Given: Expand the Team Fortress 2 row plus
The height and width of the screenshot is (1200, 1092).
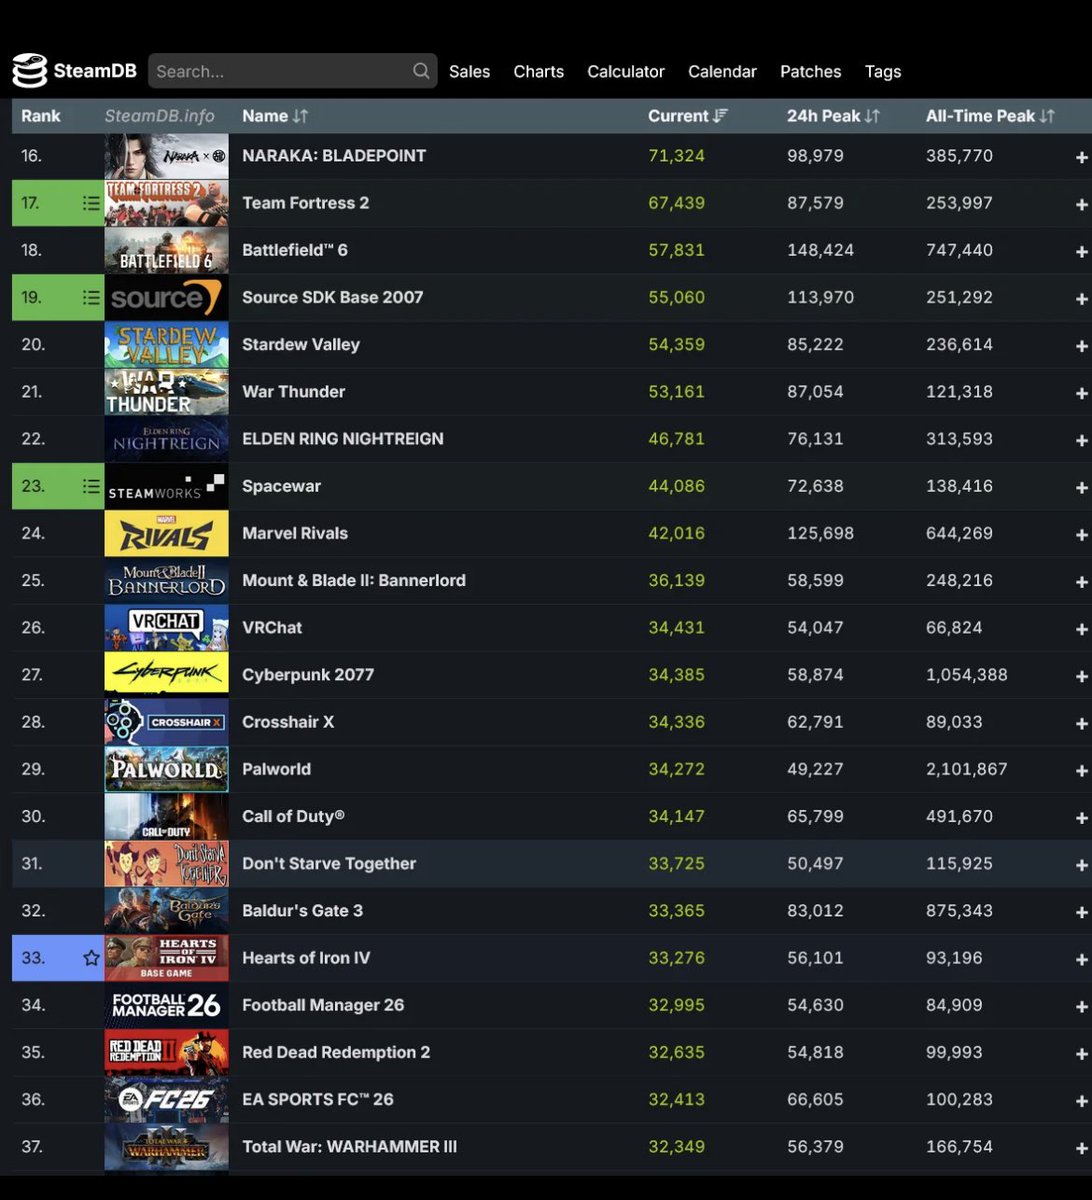Looking at the screenshot, I should [x=1081, y=204].
